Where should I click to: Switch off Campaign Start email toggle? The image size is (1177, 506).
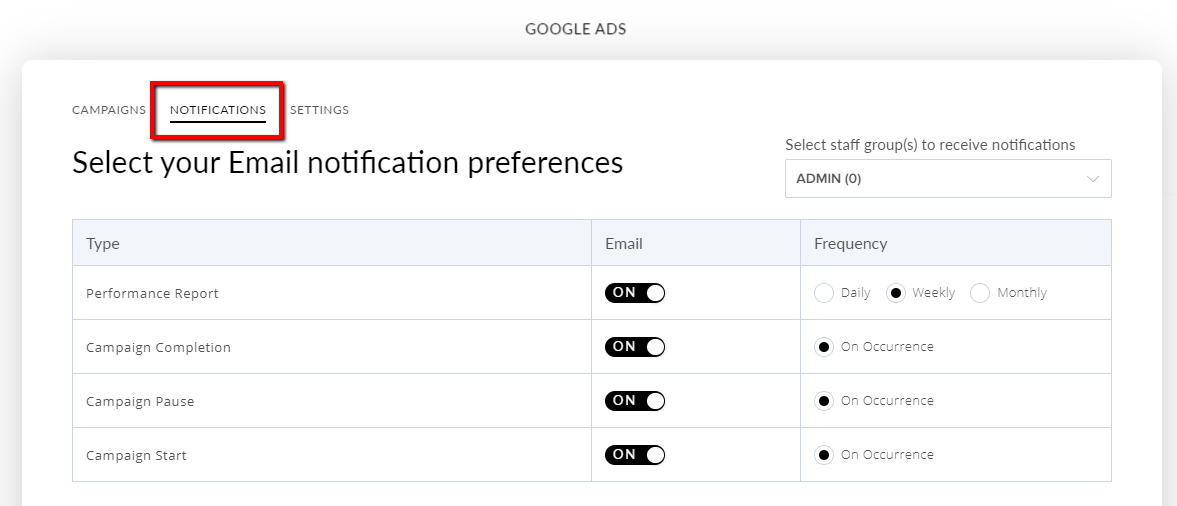(x=635, y=455)
